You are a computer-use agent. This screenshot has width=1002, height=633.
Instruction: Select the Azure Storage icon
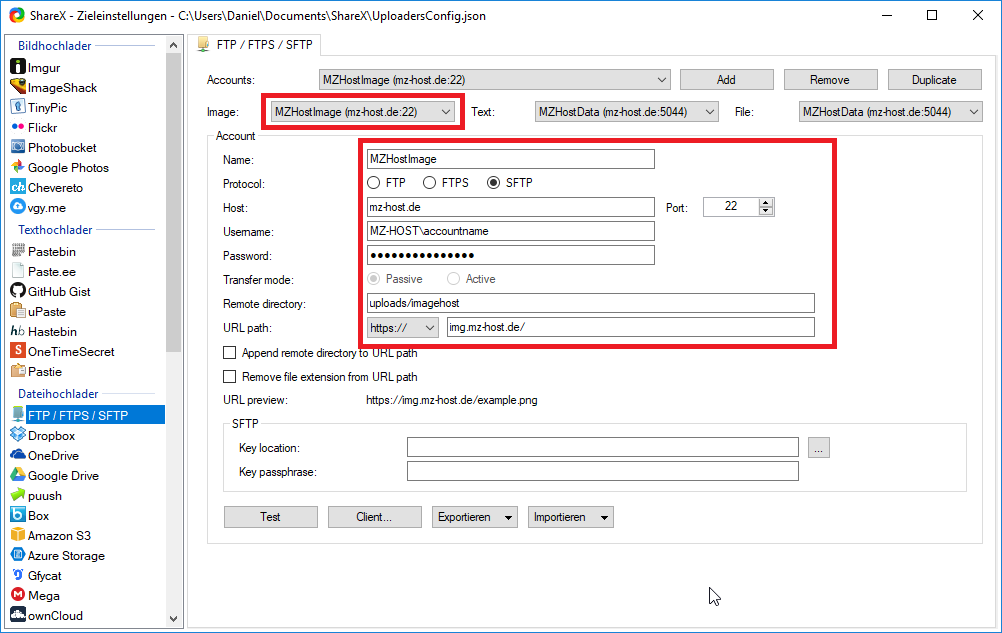click(18, 555)
